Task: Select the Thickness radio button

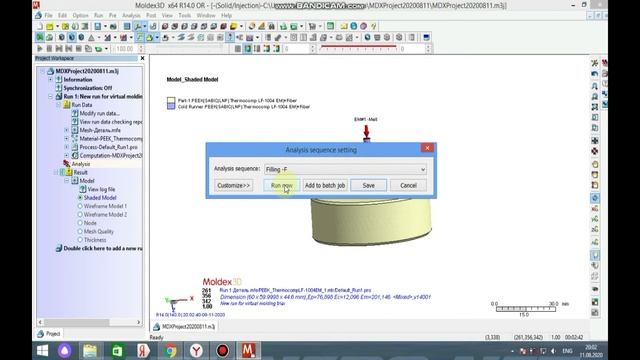Action: click(80, 240)
